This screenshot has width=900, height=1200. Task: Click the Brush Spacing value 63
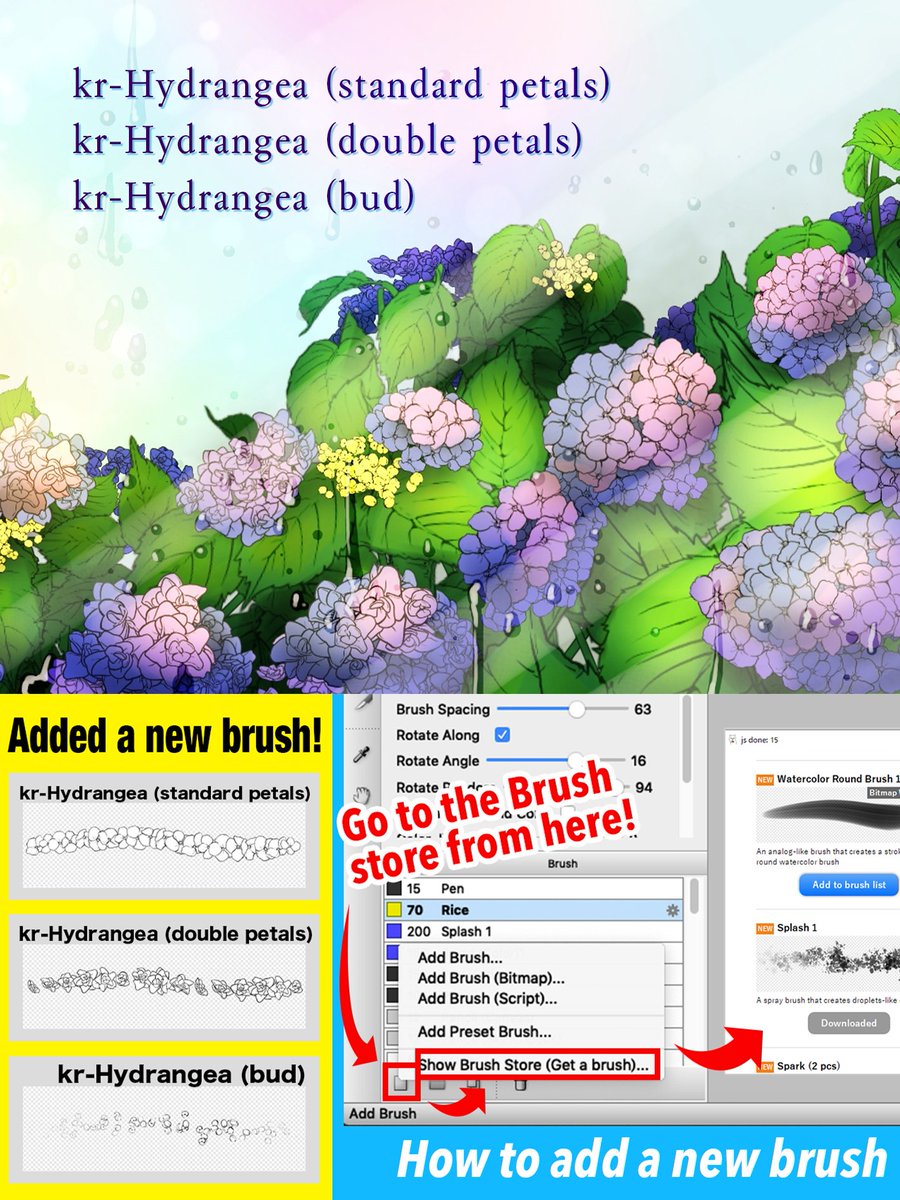click(x=642, y=709)
